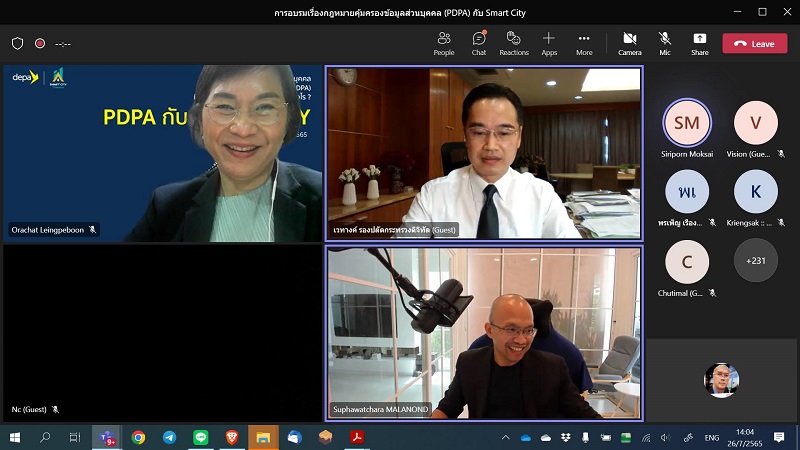Click the Apps plus icon
The image size is (800, 450).
tap(549, 43)
